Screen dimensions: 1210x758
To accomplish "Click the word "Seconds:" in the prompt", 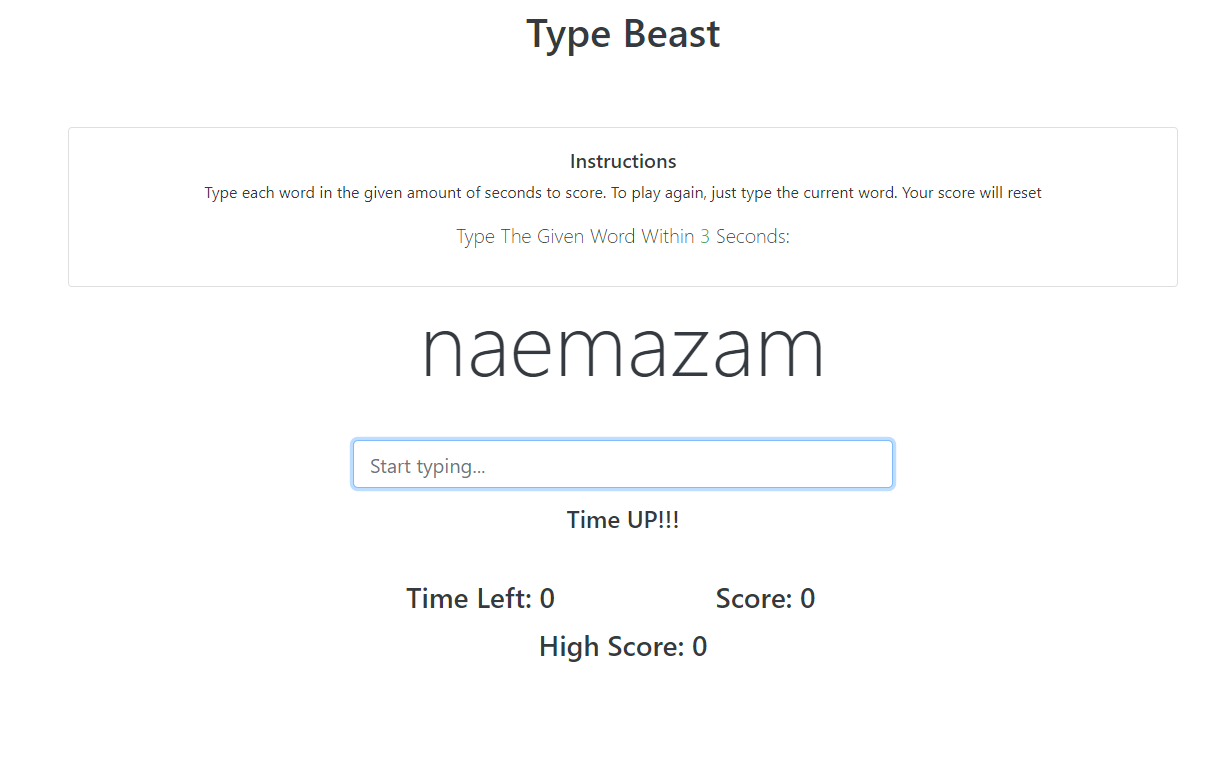I will (x=752, y=237).
